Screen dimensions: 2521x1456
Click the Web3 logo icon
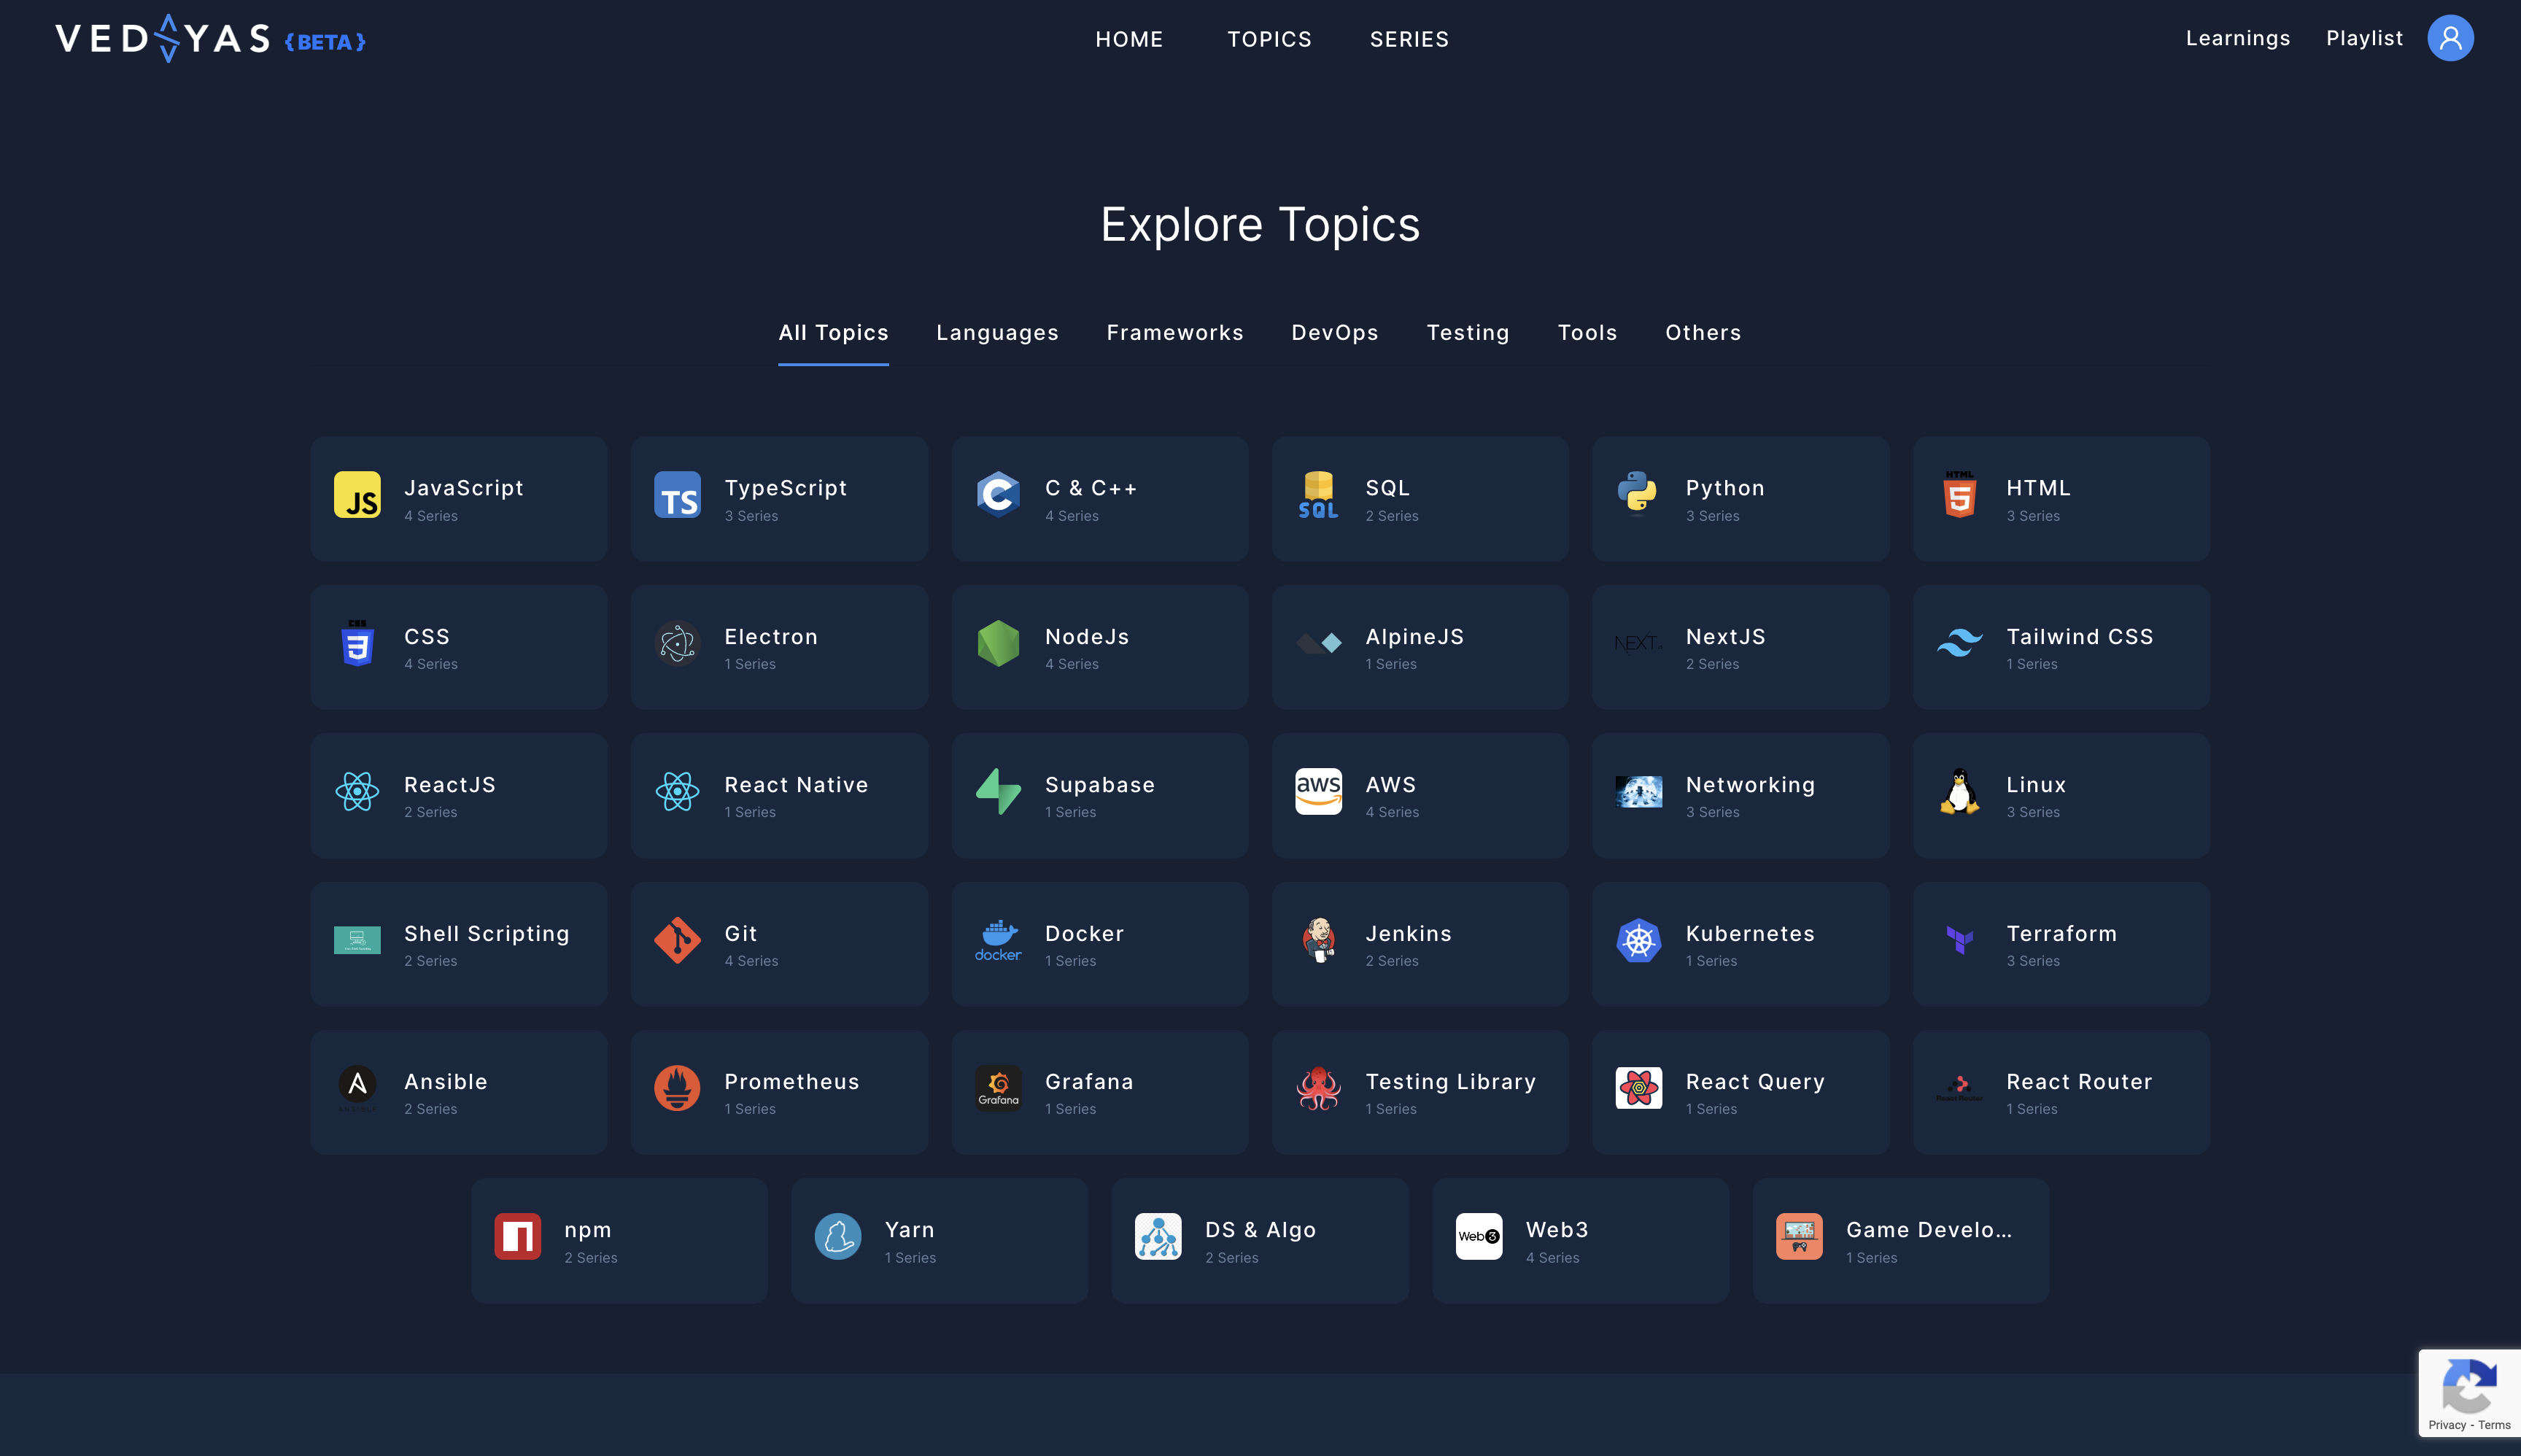pos(1478,1237)
